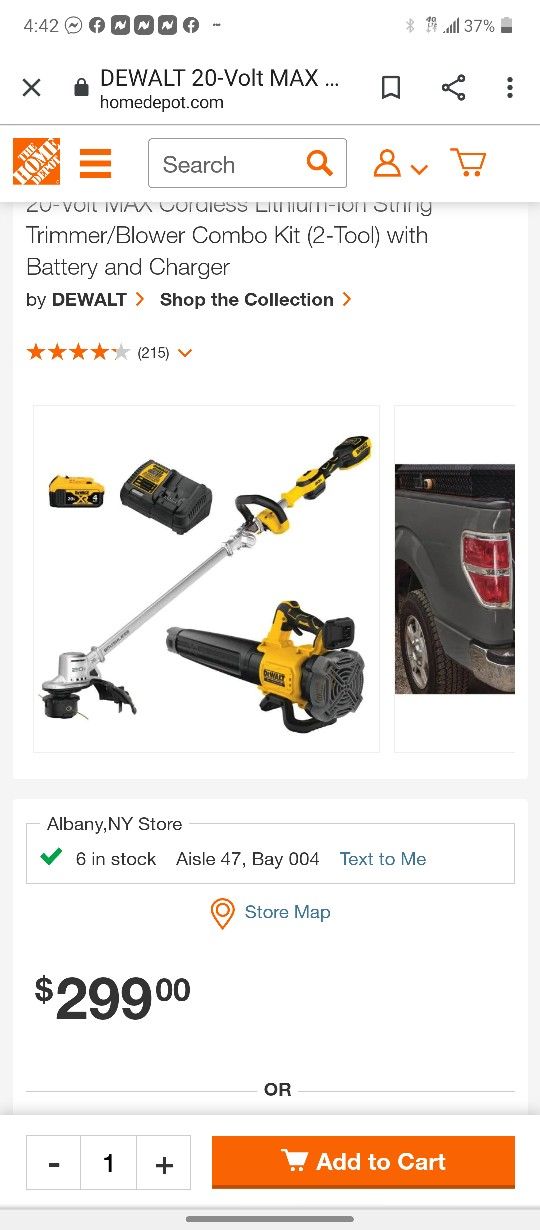Screen dimensions: 540x1230
Task: Close the browser tab with X
Action: tap(32, 88)
